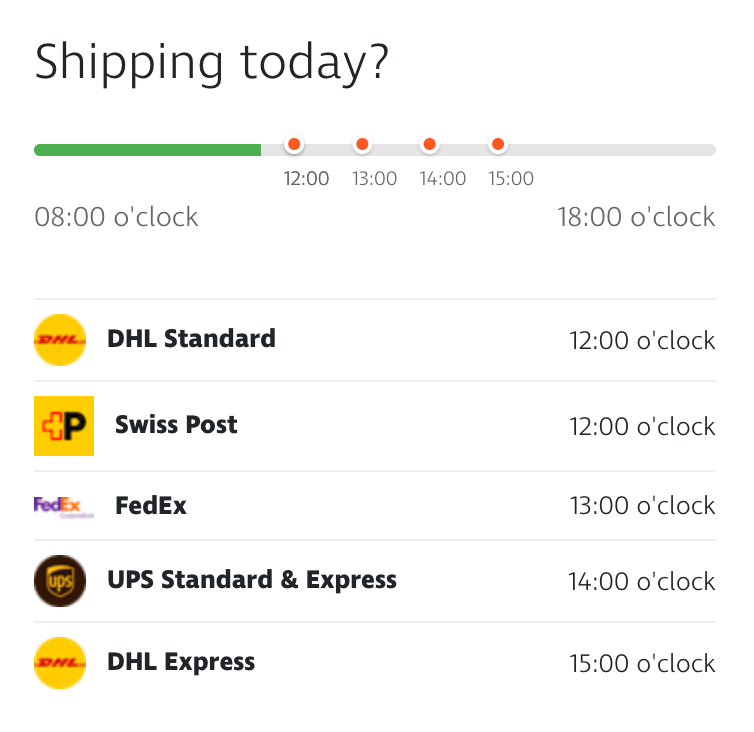Viewport: 754px width, 732px height.
Task: Click the 15:00 timeline marker dot
Action: 498,145
